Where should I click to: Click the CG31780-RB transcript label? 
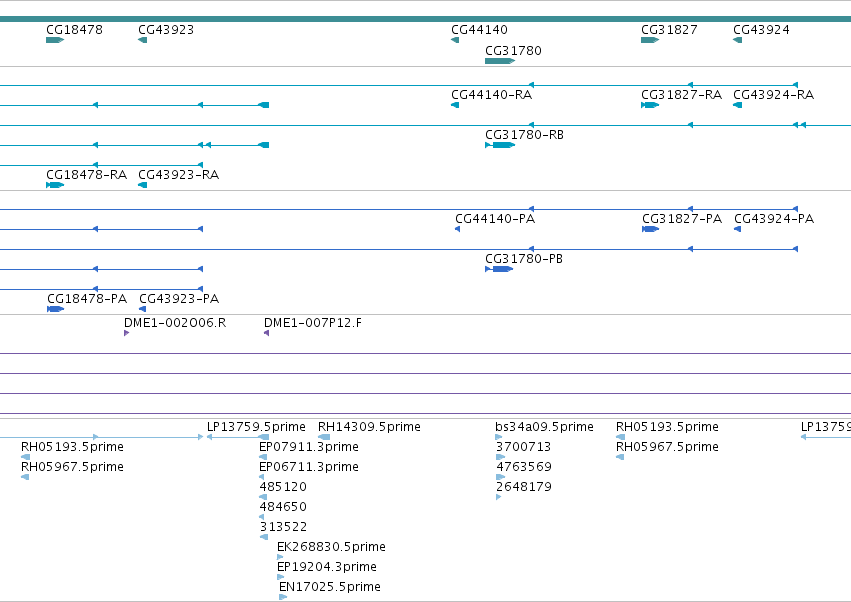tap(524, 135)
